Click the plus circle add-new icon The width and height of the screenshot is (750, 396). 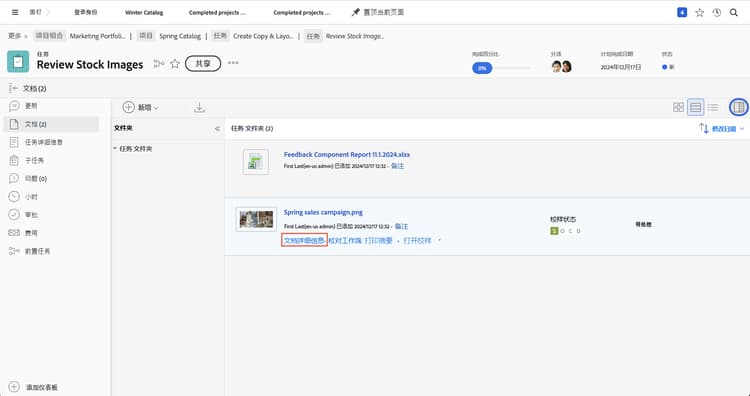(128, 107)
